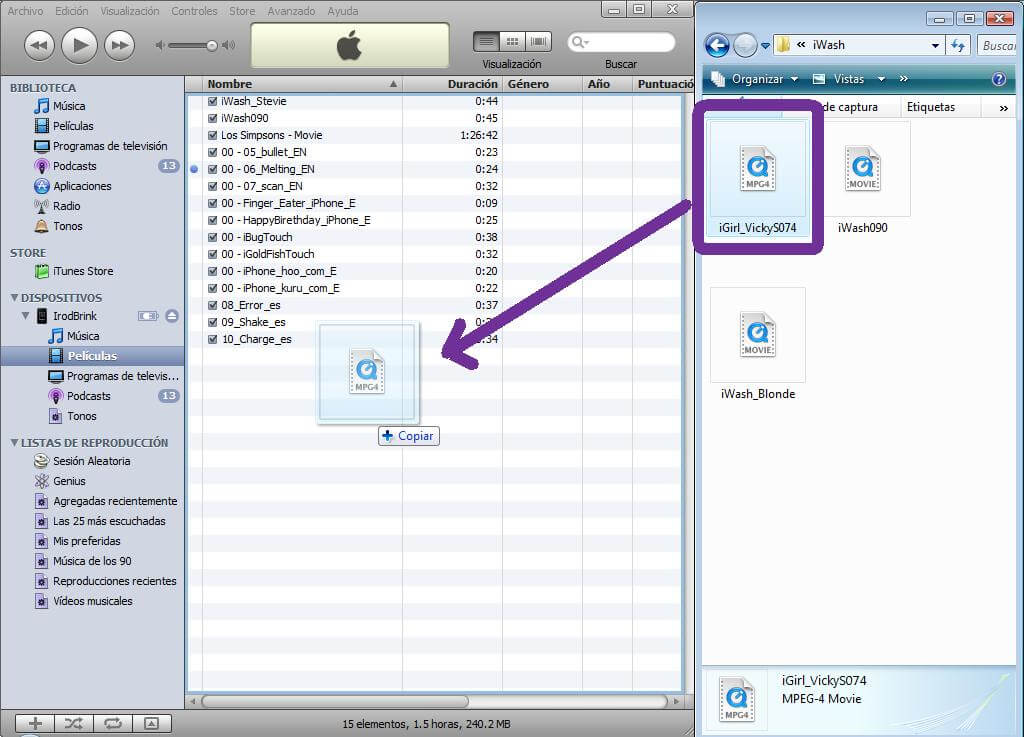Toggle shuffle in the iTunes bottom bar
The image size is (1024, 737).
point(73,723)
